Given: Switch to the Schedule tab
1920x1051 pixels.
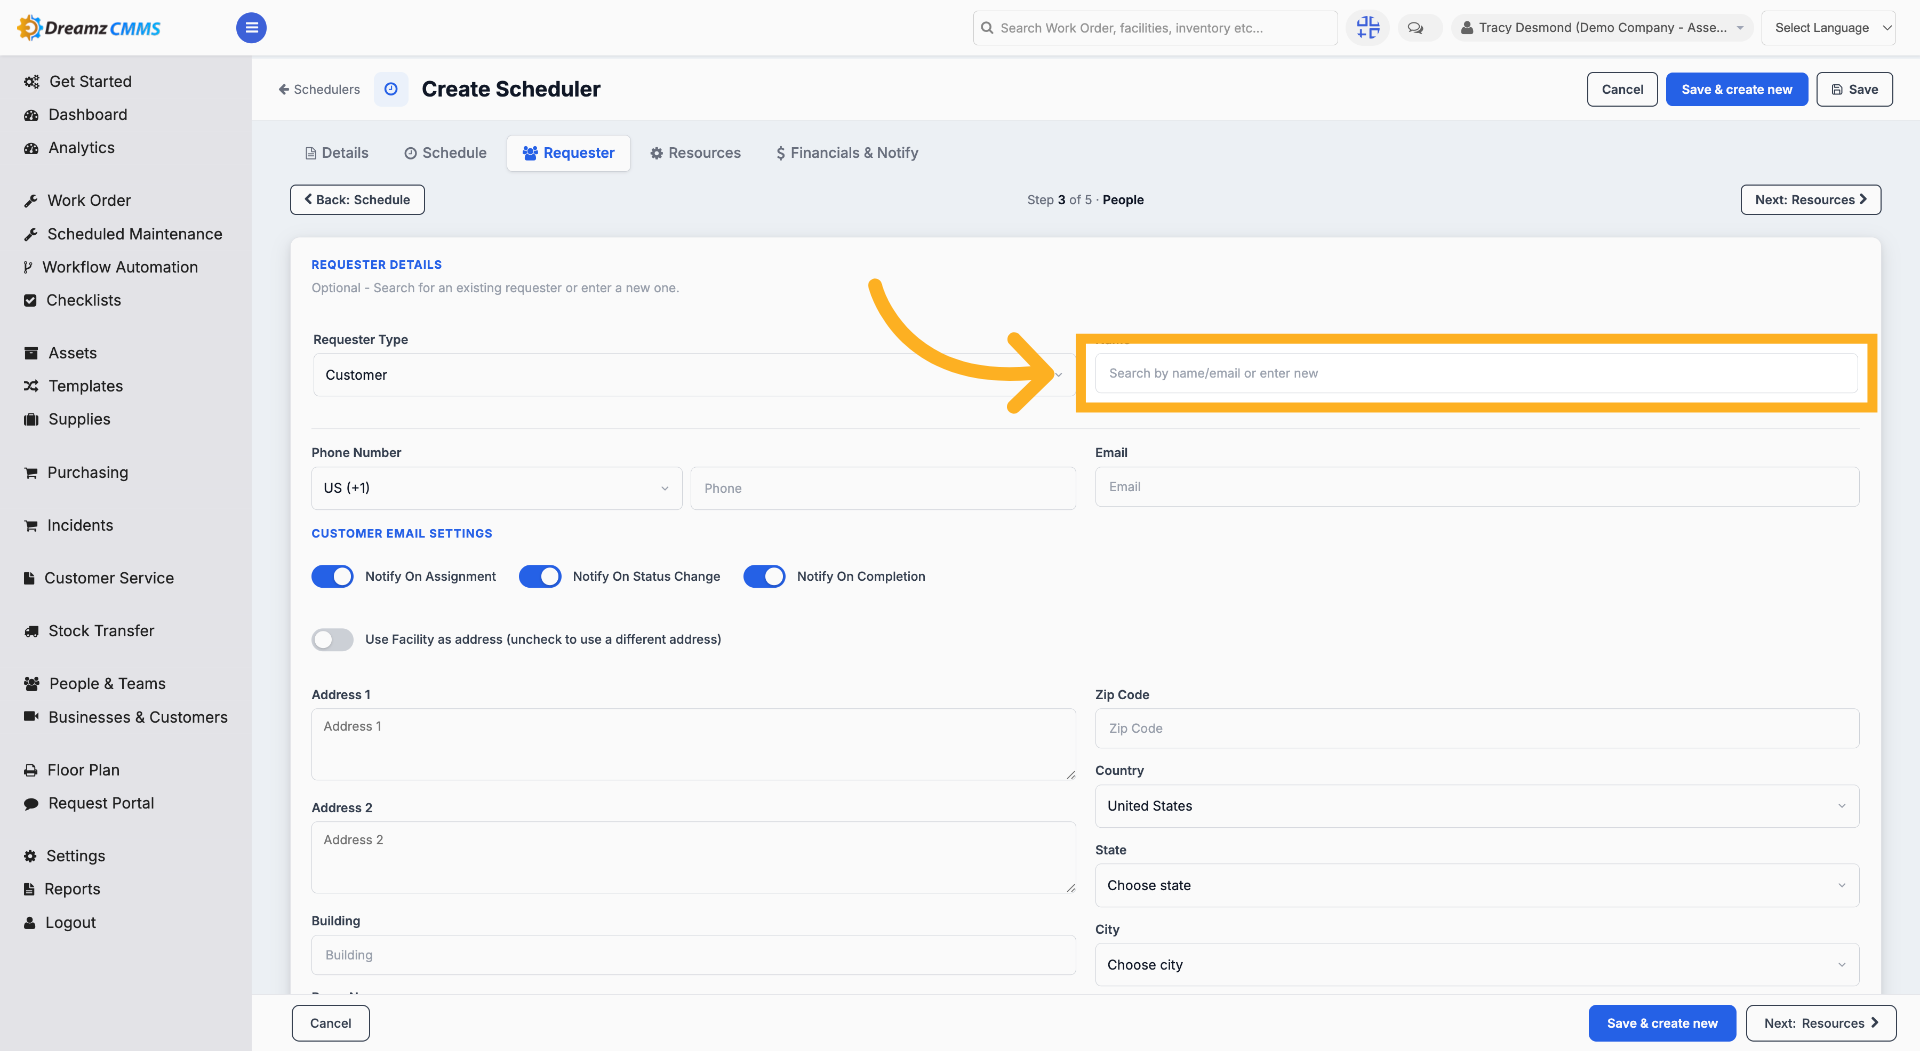Looking at the screenshot, I should (446, 153).
